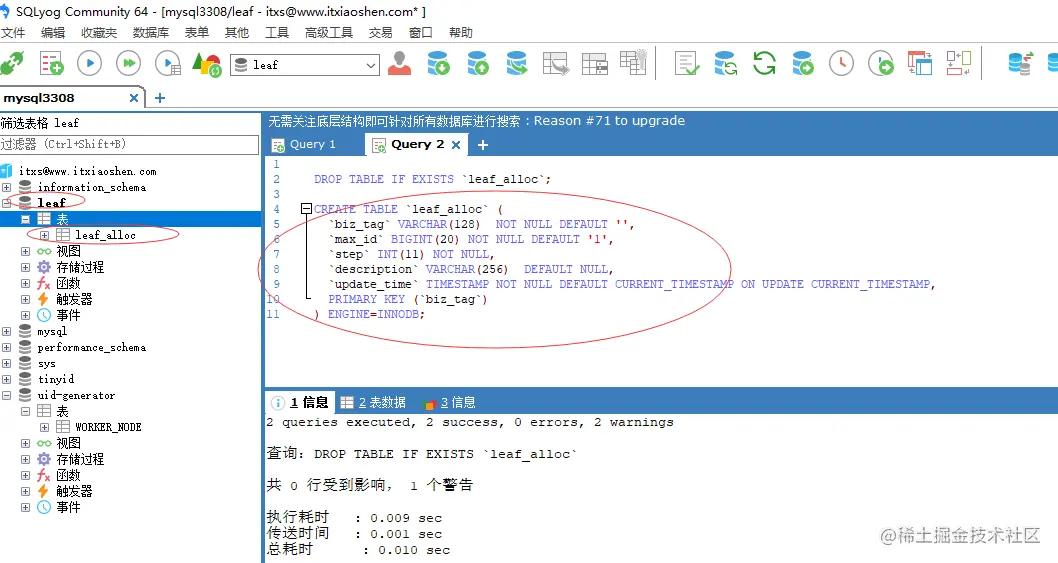Add a new query tab with plus
Screen dimensions: 1058x563
pyautogui.click(x=483, y=144)
